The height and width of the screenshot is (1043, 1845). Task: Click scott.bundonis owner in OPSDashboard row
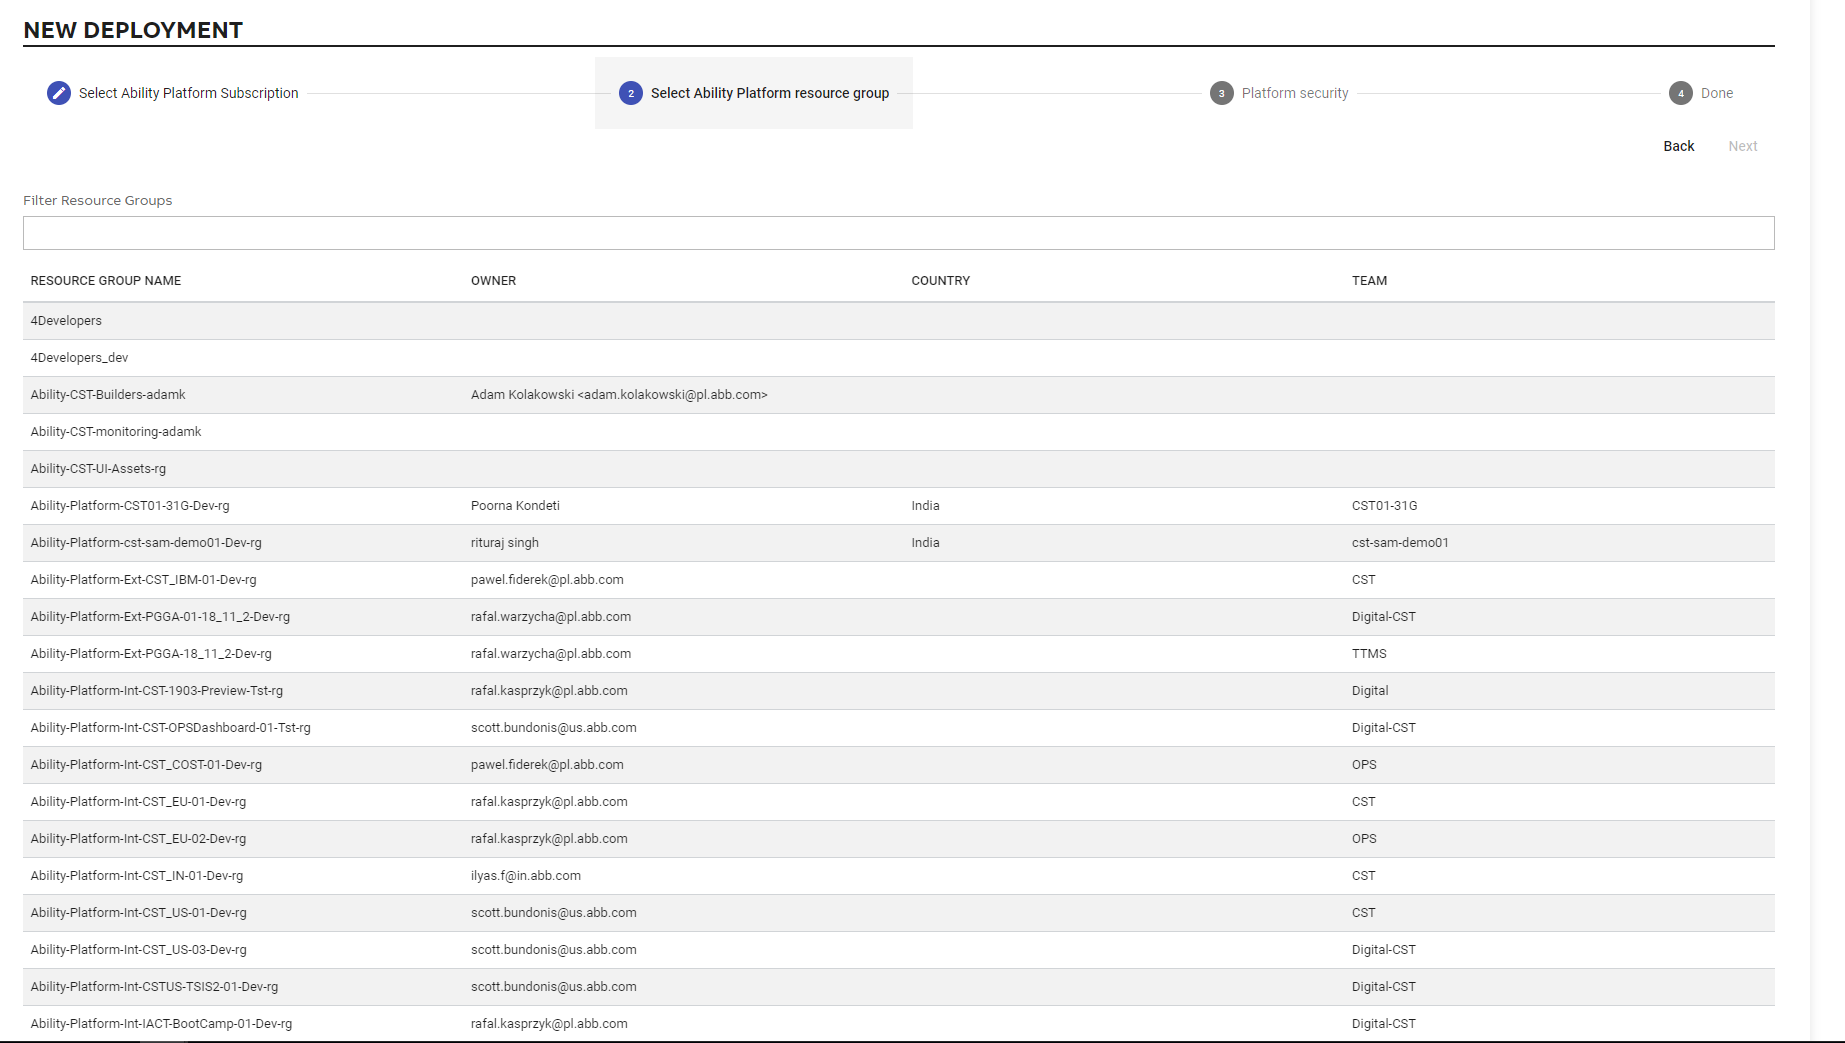point(554,728)
